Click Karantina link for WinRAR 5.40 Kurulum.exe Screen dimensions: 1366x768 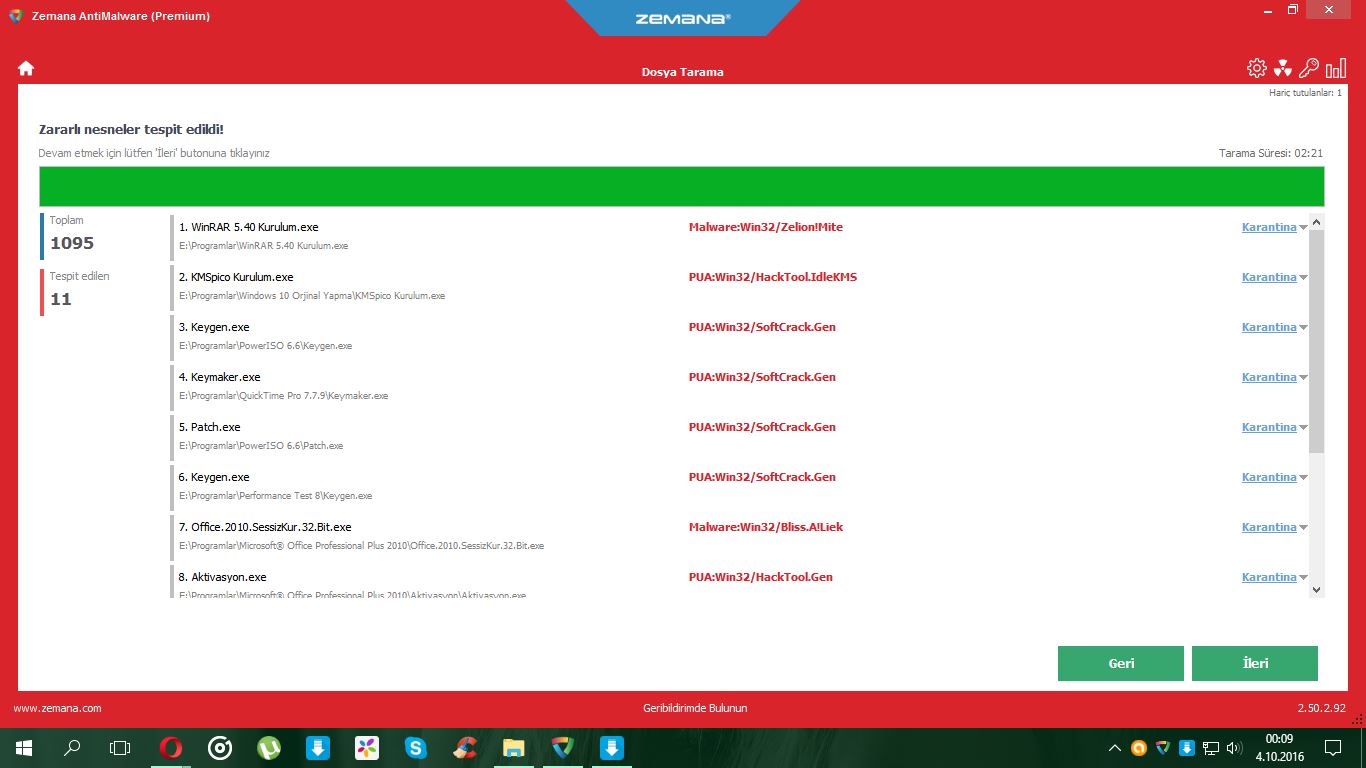tap(1269, 227)
